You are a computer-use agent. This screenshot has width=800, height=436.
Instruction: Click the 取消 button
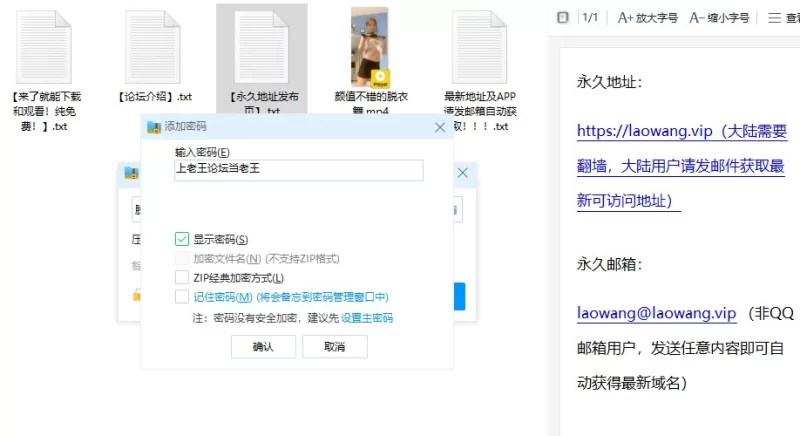click(335, 347)
